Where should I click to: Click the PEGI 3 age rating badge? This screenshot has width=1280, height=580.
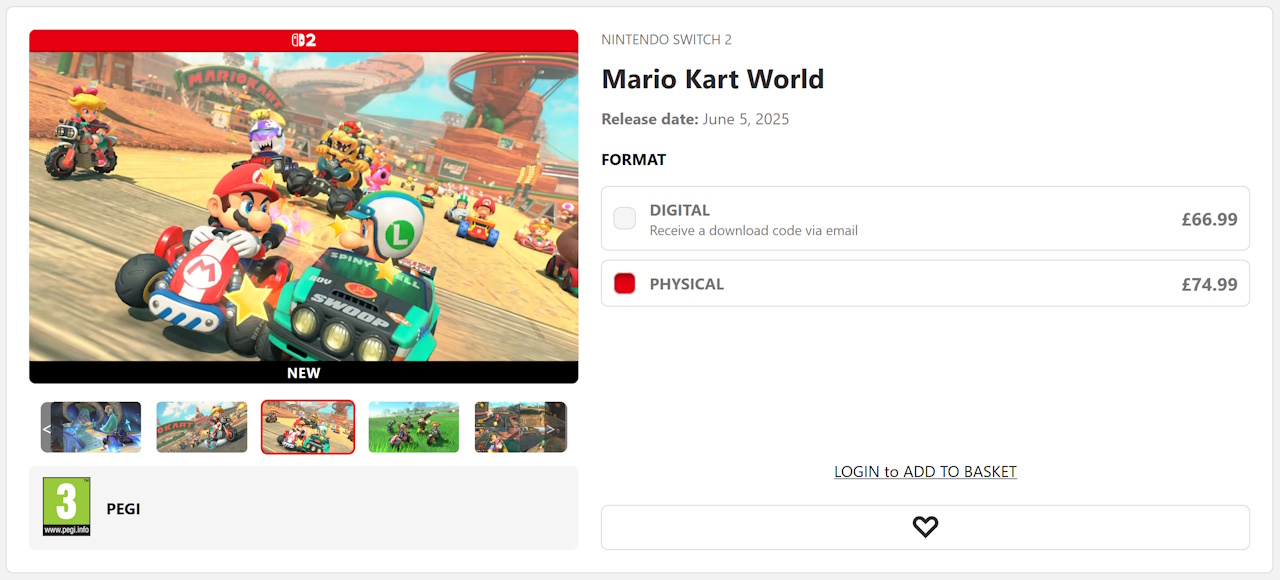point(66,507)
